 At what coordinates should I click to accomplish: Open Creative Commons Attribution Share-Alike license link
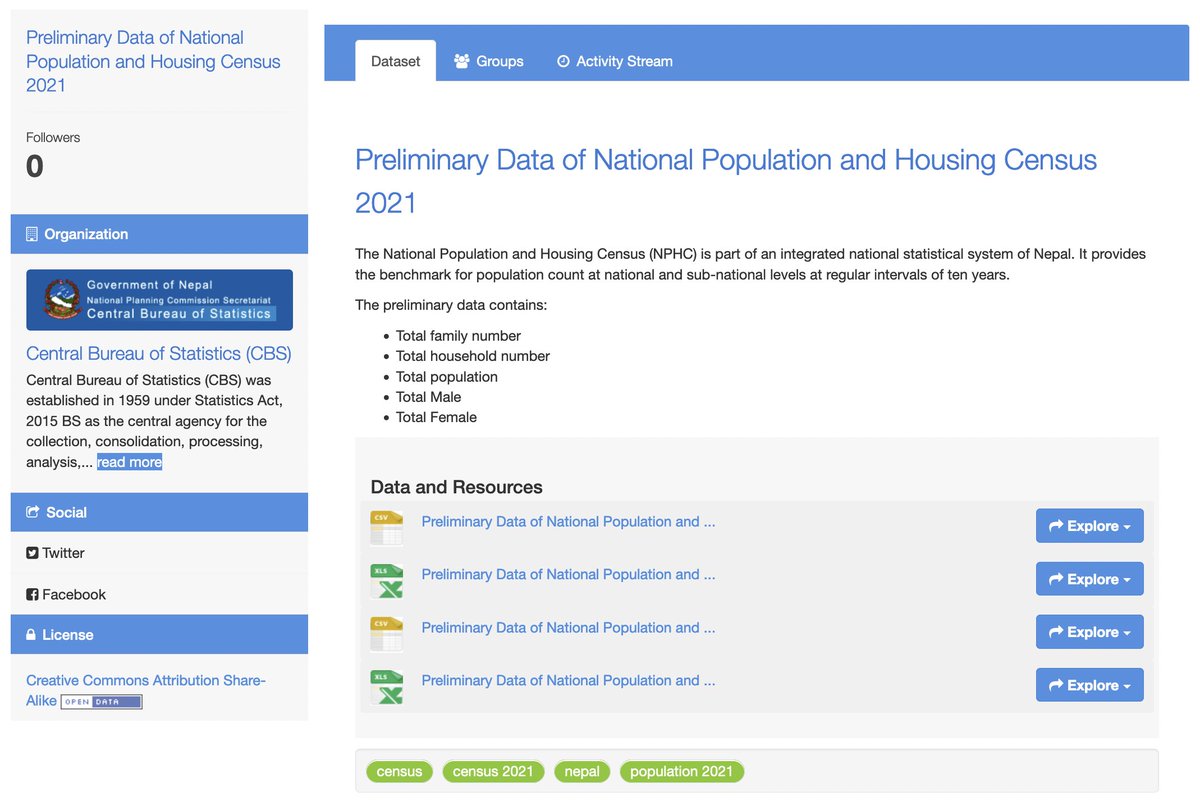(x=146, y=690)
